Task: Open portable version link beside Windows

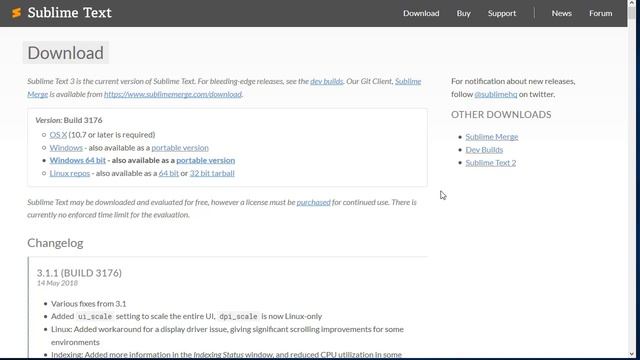Action: 180,147
